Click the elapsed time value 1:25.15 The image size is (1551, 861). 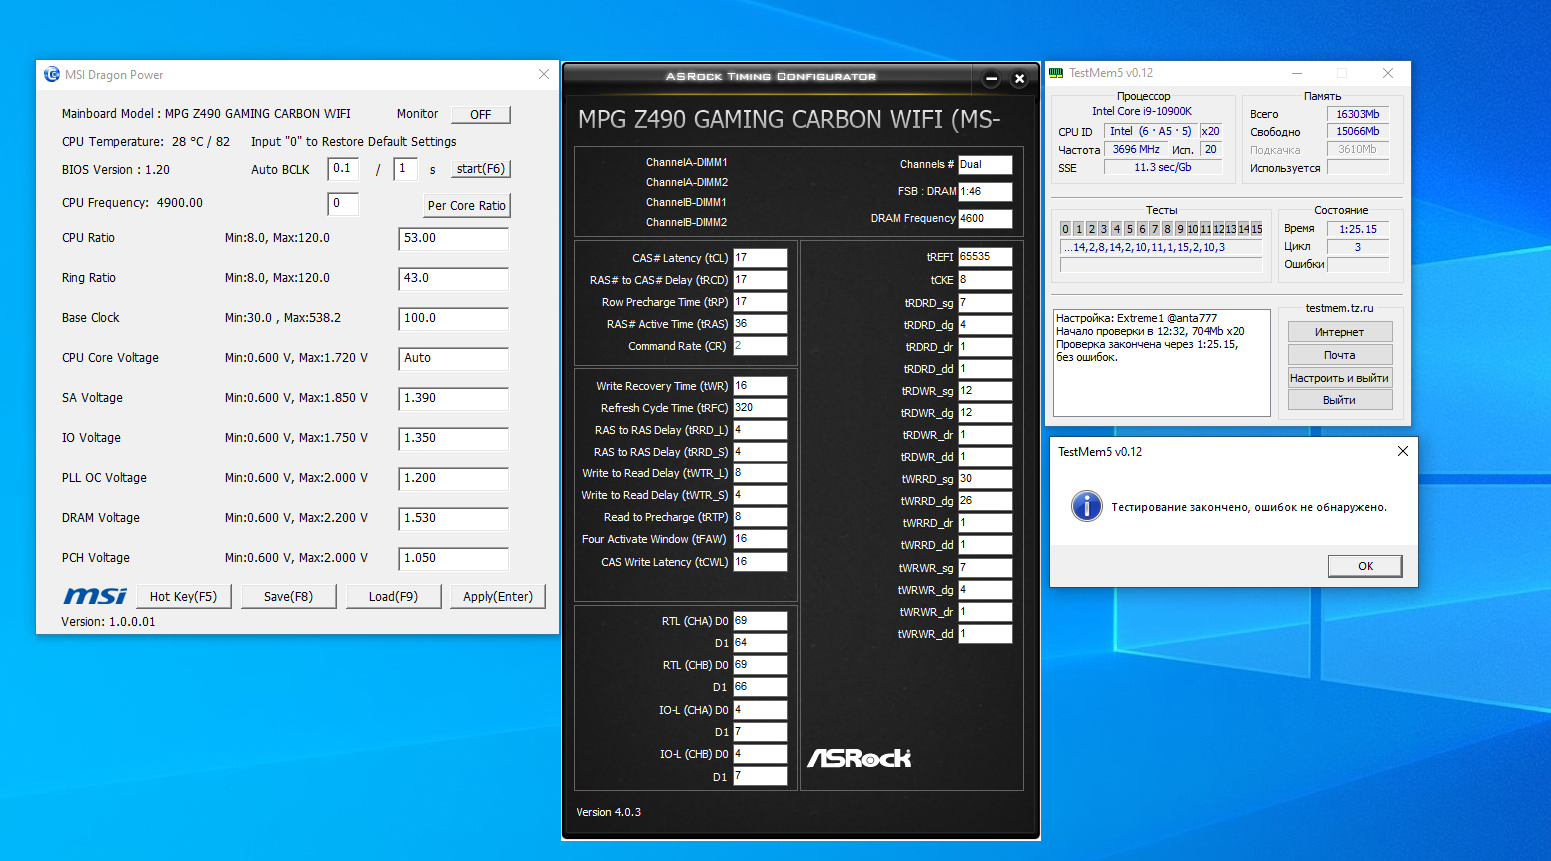[x=1358, y=229]
